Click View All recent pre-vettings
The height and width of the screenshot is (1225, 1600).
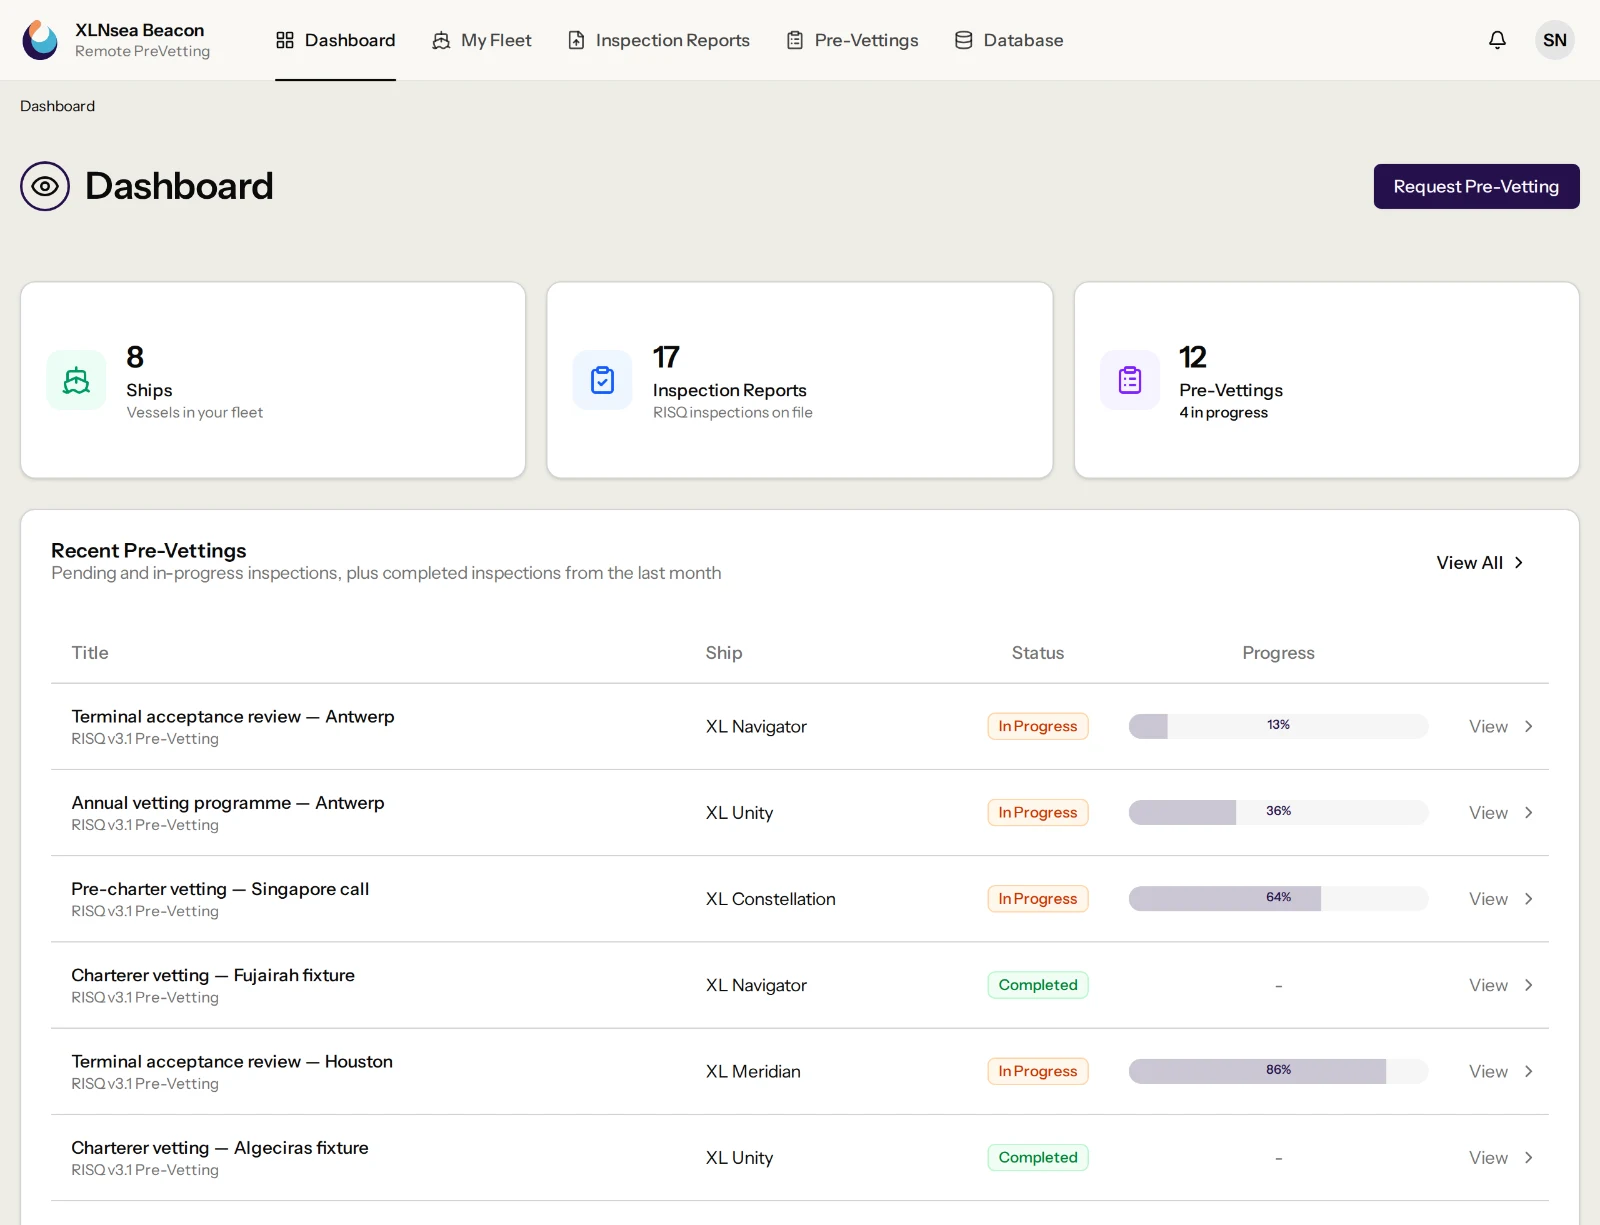(x=1480, y=563)
